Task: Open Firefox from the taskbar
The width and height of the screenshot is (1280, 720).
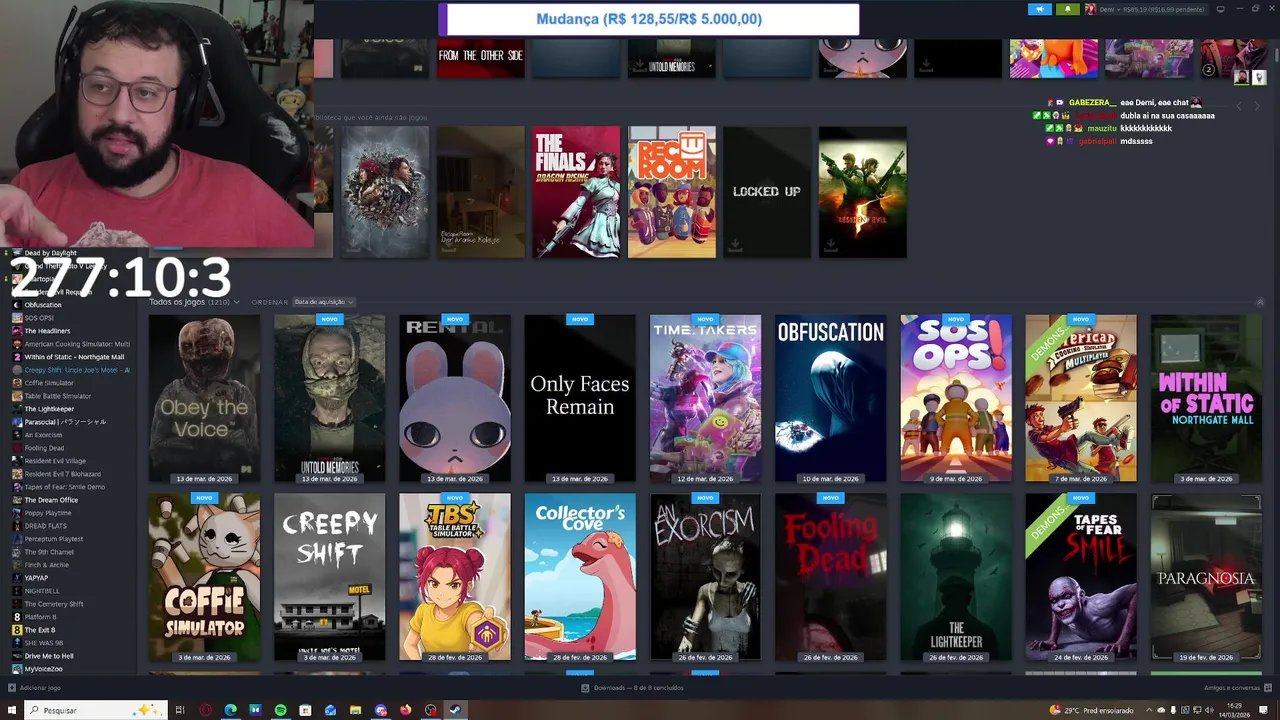Action: (x=405, y=710)
